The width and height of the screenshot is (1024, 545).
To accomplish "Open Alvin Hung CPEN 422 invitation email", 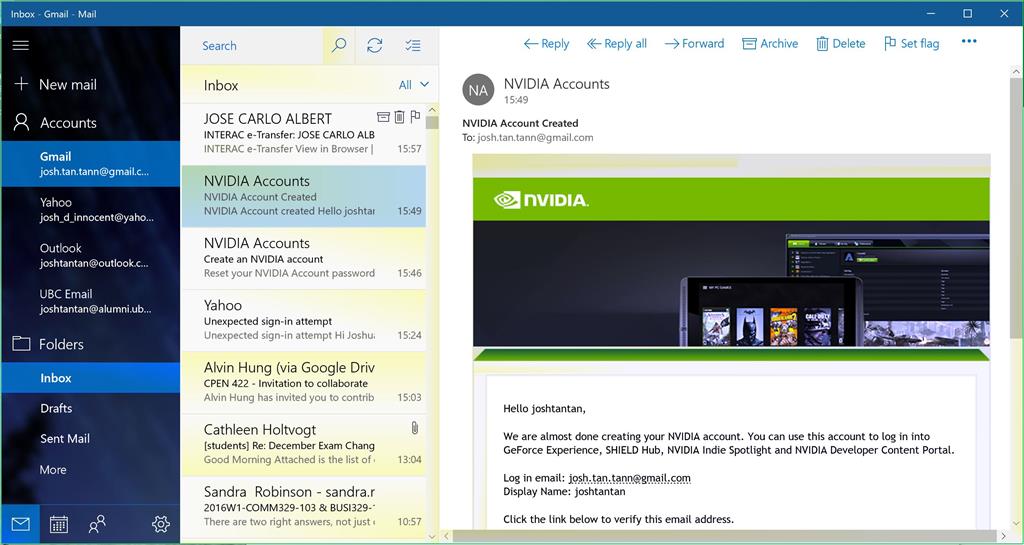I will click(x=304, y=382).
